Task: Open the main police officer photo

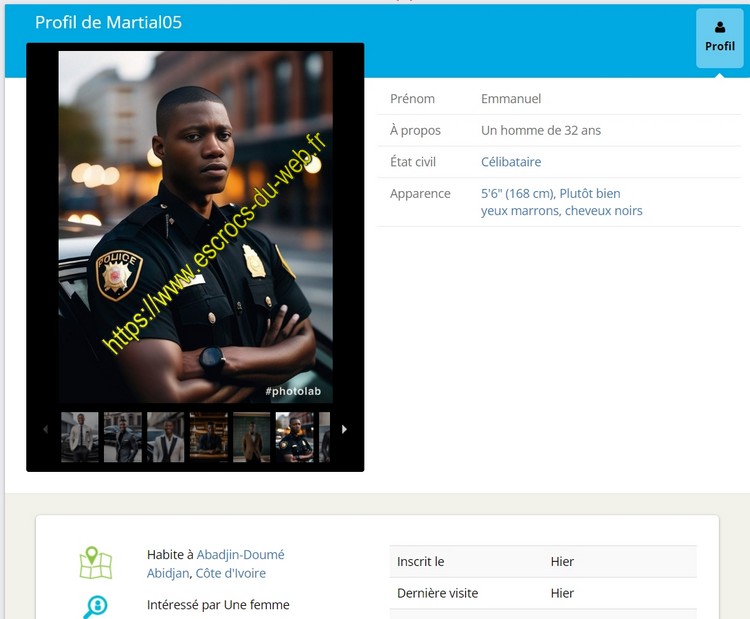Action: coord(195,227)
